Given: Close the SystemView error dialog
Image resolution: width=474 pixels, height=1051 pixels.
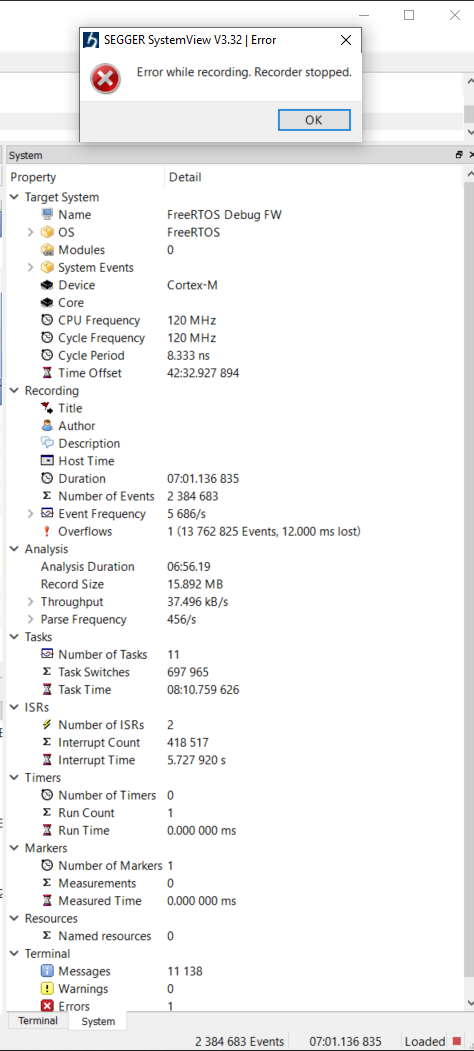Looking at the screenshot, I should (346, 40).
